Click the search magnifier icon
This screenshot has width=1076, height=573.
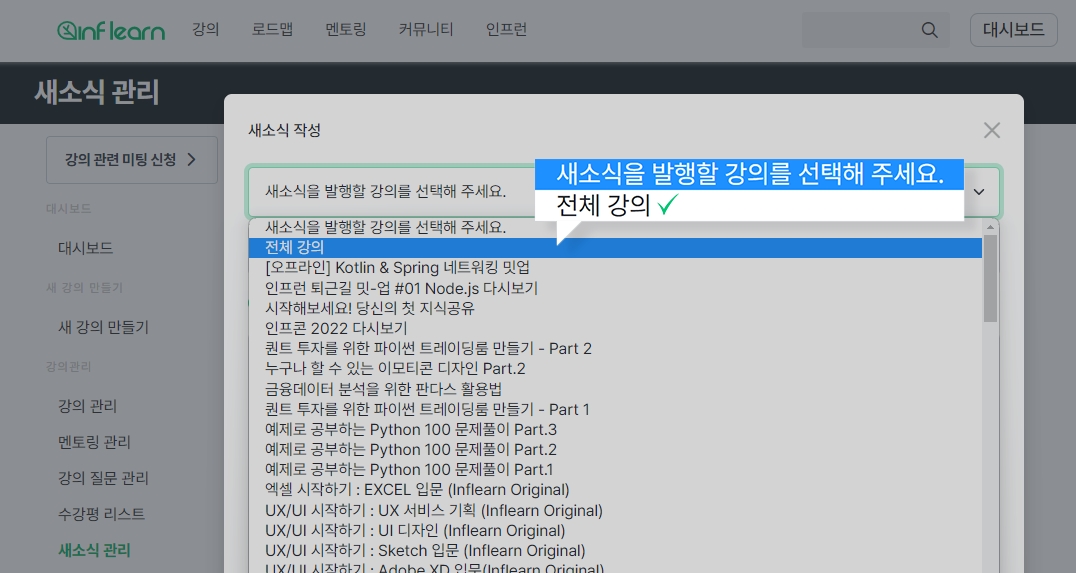coord(929,30)
